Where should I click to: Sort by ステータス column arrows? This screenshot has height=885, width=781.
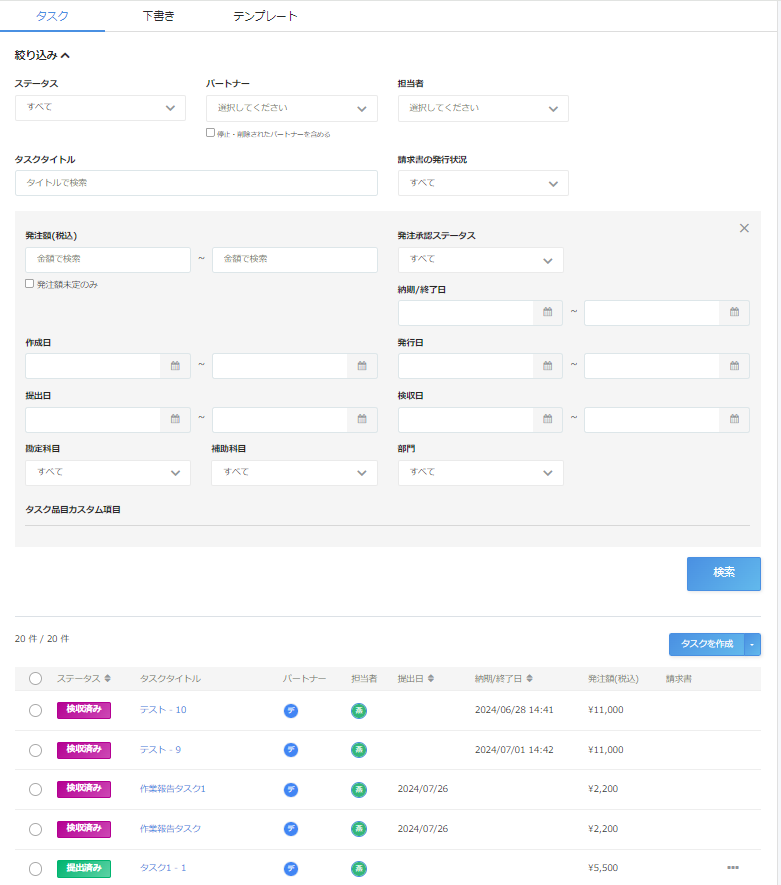tap(107, 678)
